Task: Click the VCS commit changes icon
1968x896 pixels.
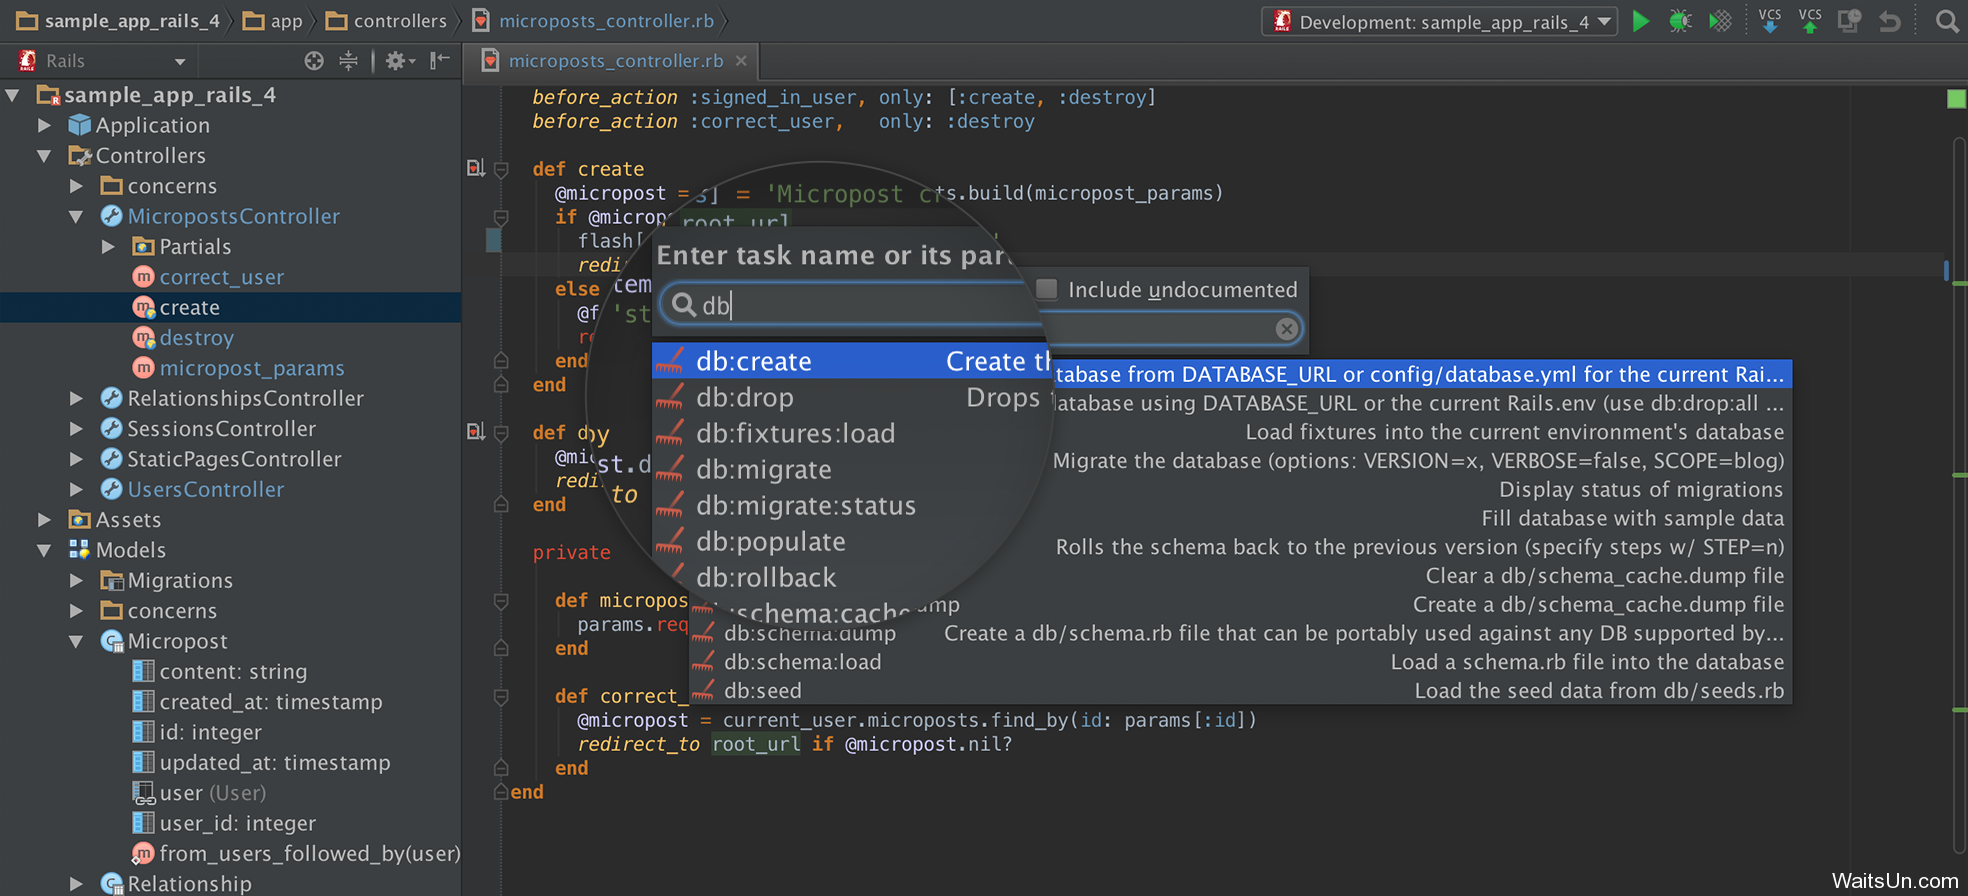Action: click(x=1809, y=21)
